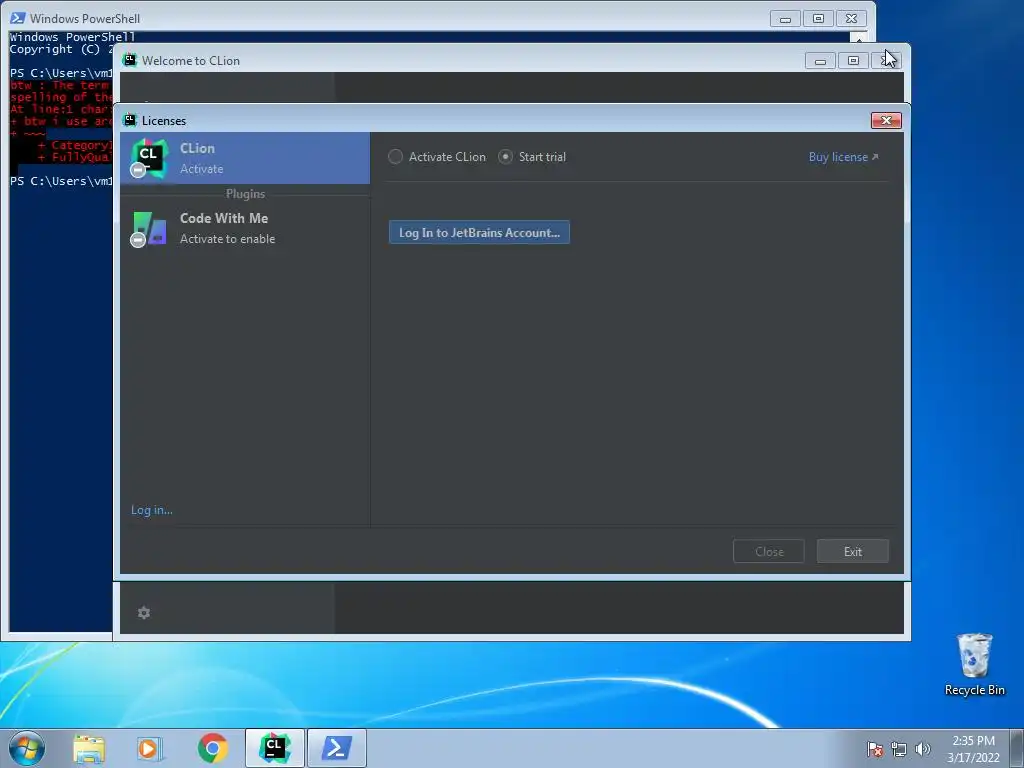The height and width of the screenshot is (768, 1024).
Task: Click the network tray icon
Action: tap(899, 749)
